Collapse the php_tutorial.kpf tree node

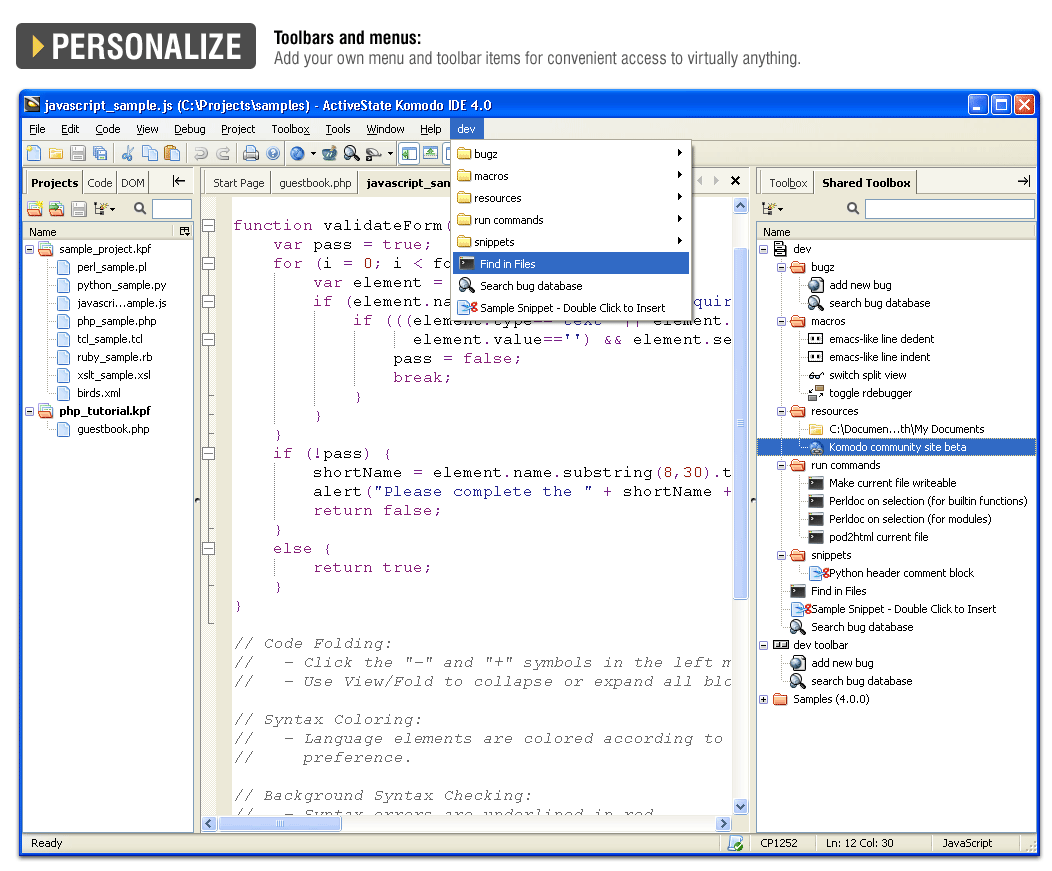click(30, 411)
